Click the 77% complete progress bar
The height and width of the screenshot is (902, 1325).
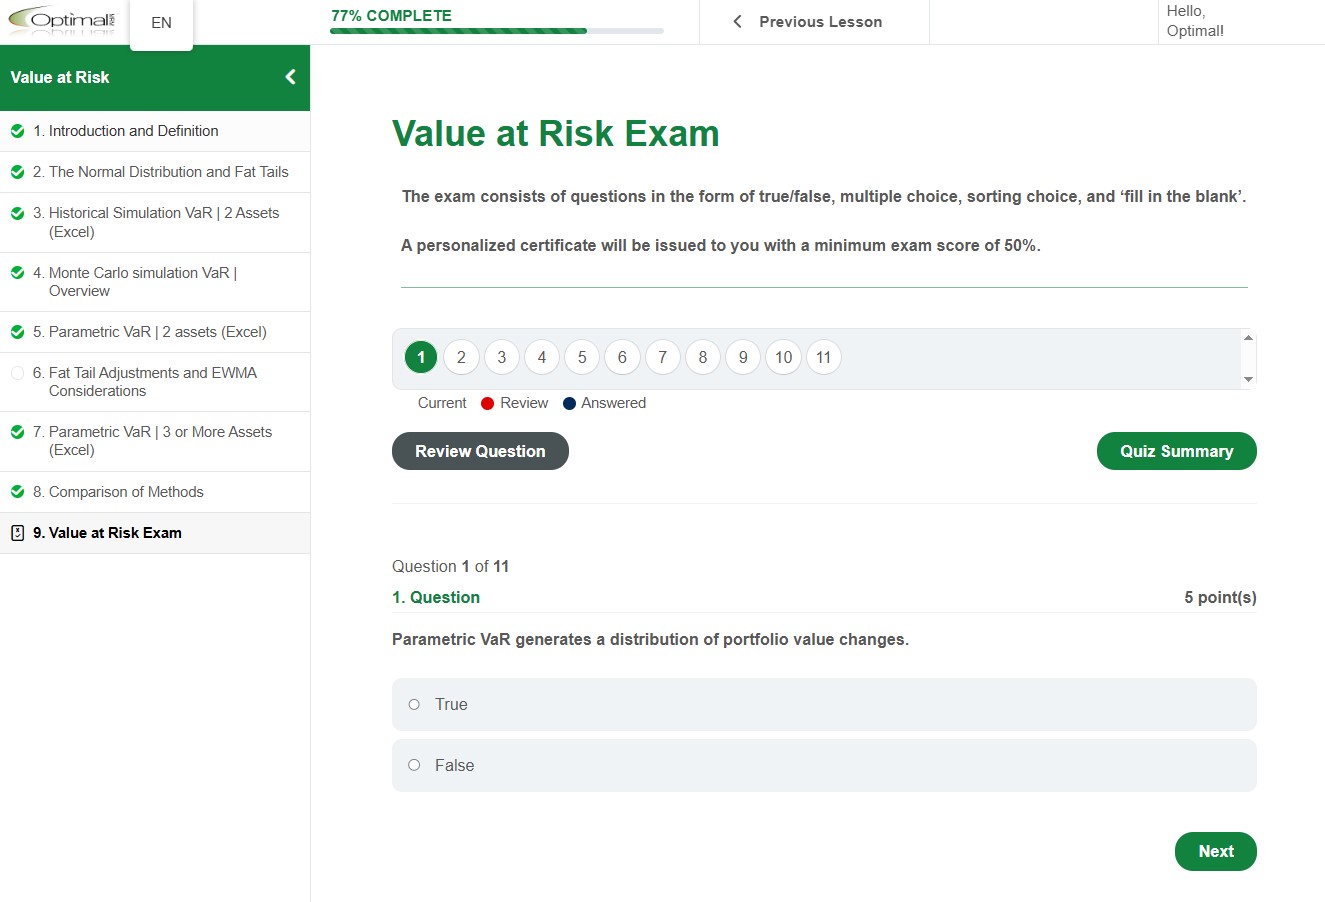[496, 31]
